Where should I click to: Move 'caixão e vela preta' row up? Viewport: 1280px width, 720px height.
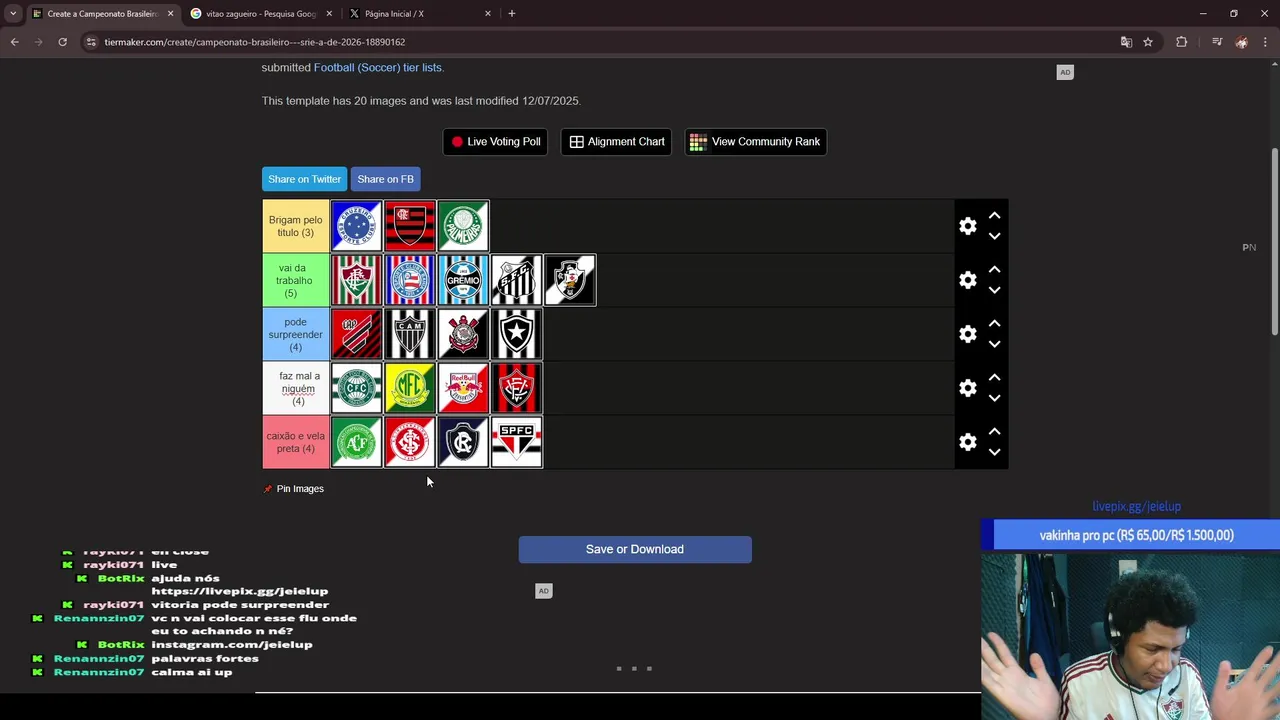click(x=994, y=431)
